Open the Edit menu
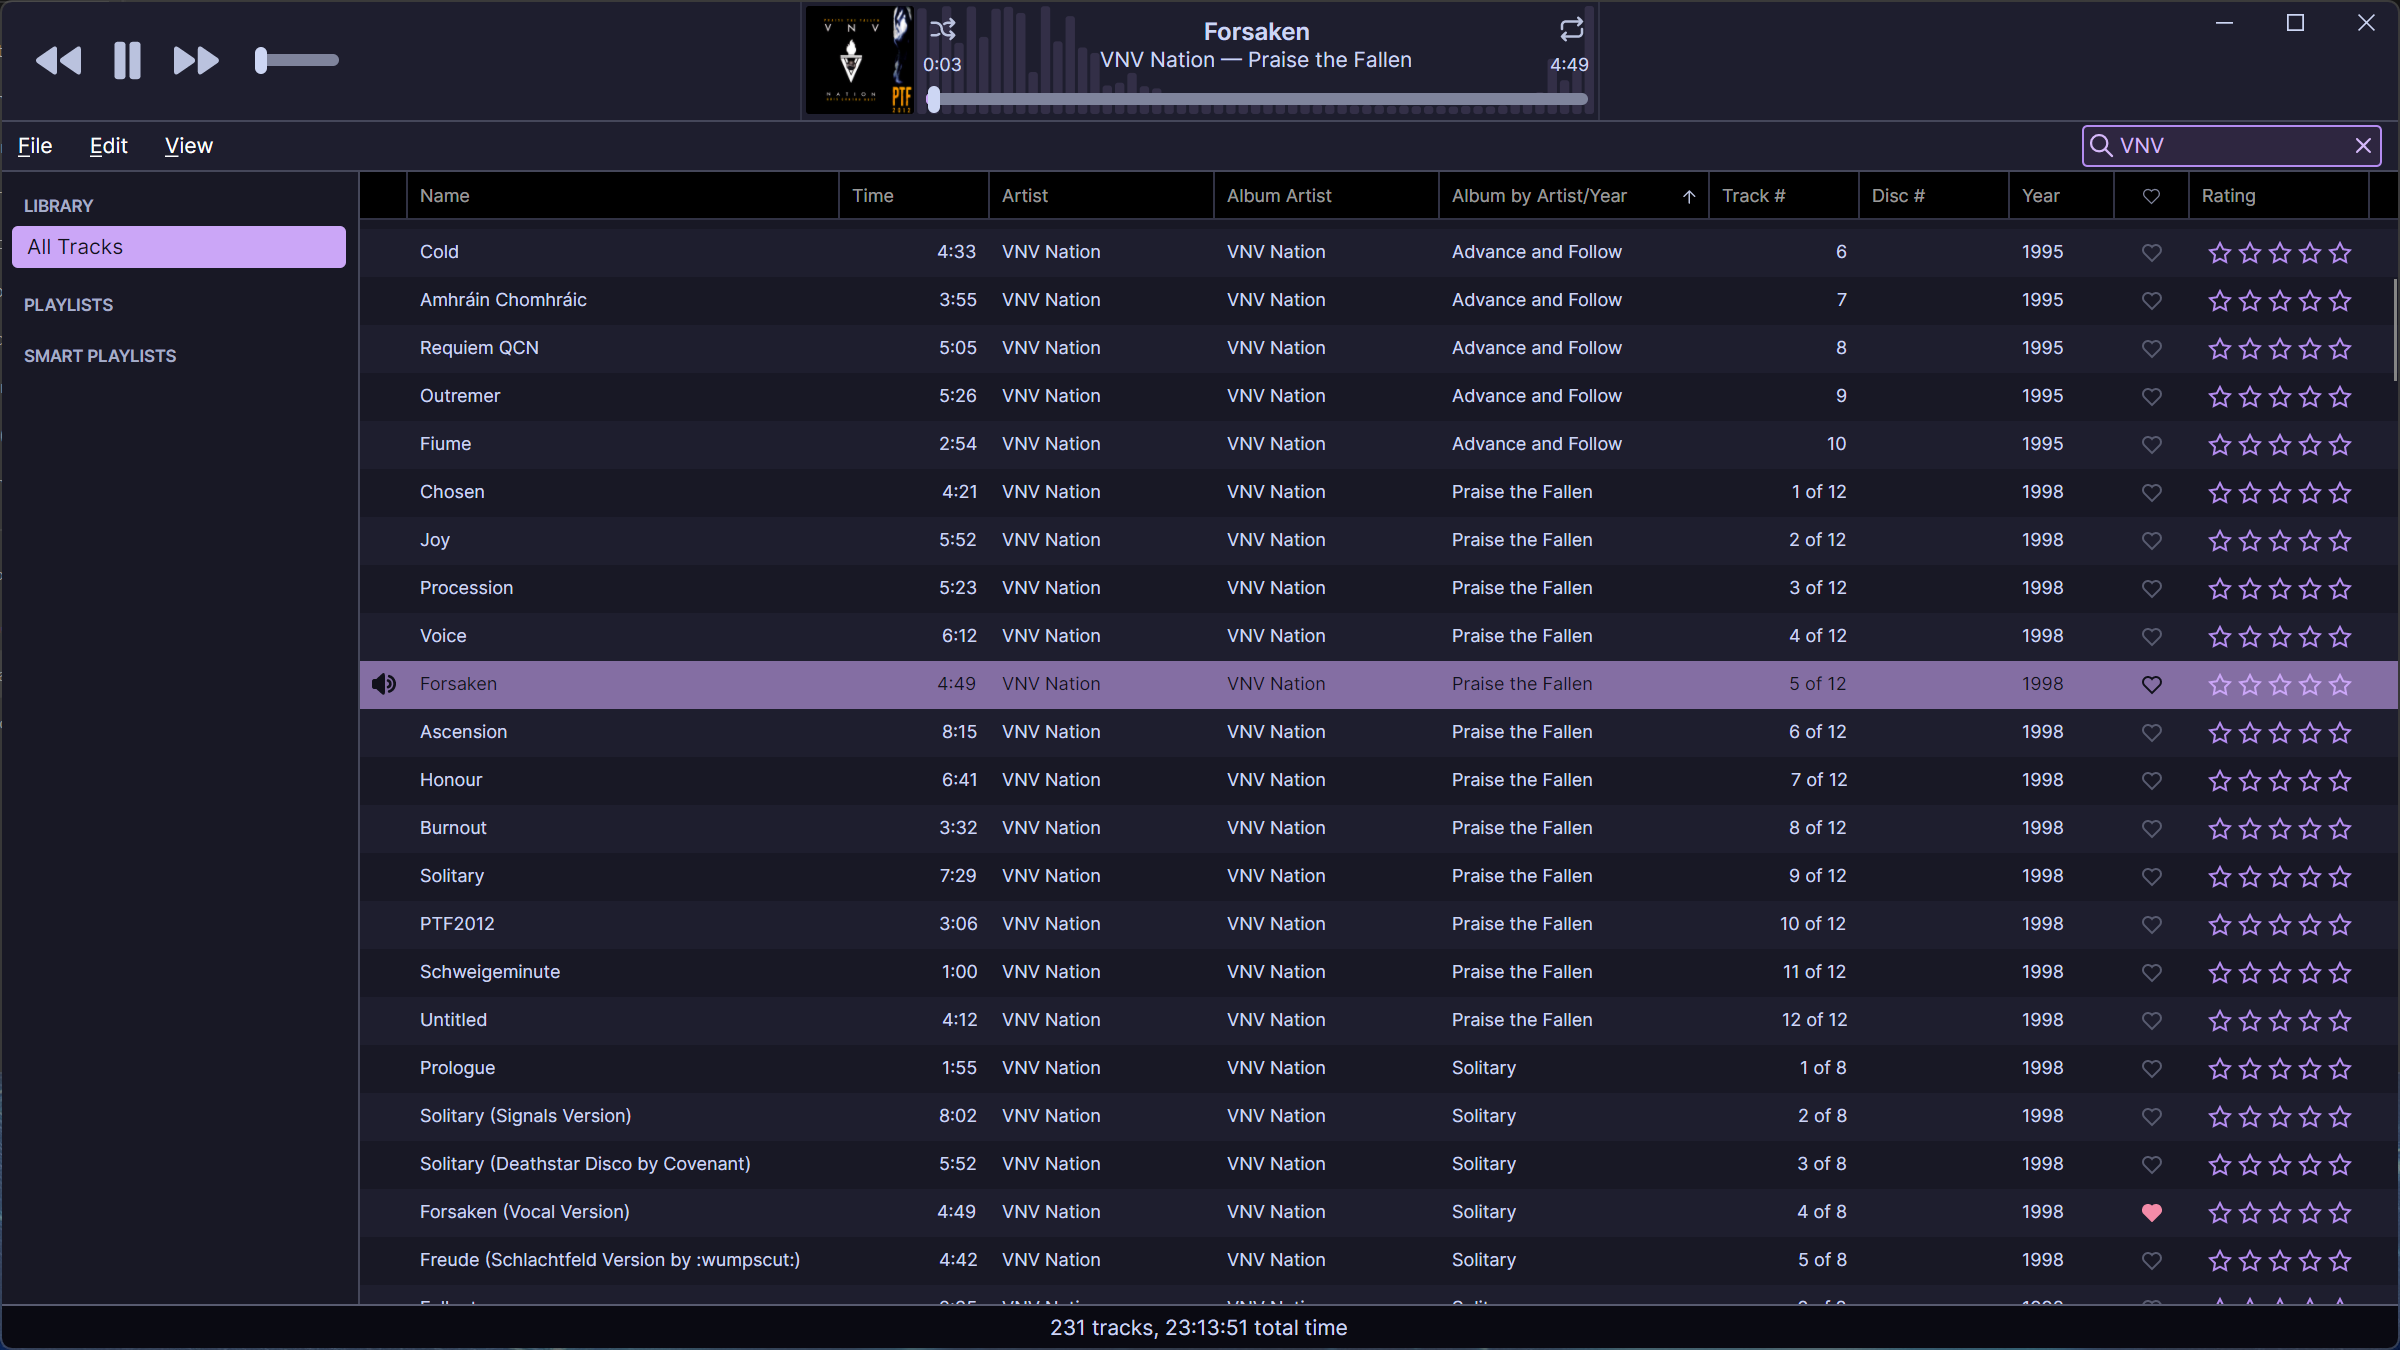This screenshot has width=2400, height=1350. click(x=109, y=146)
